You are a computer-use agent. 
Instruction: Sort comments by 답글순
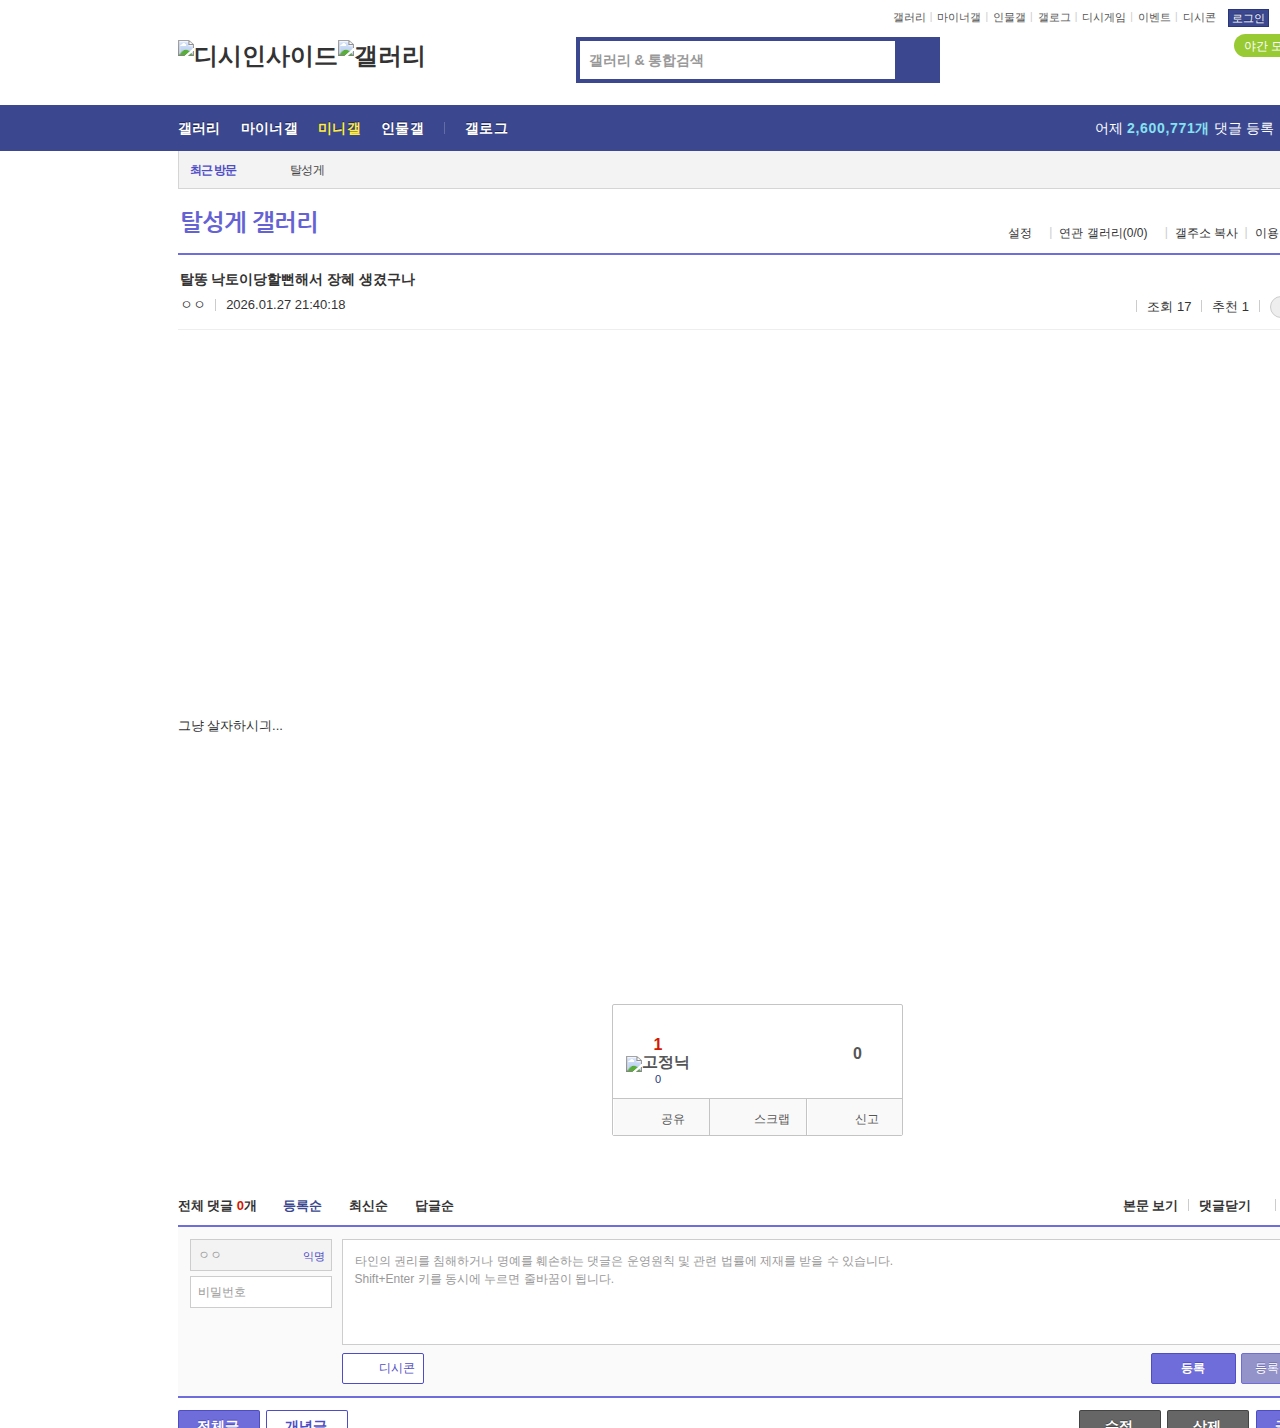click(434, 1206)
